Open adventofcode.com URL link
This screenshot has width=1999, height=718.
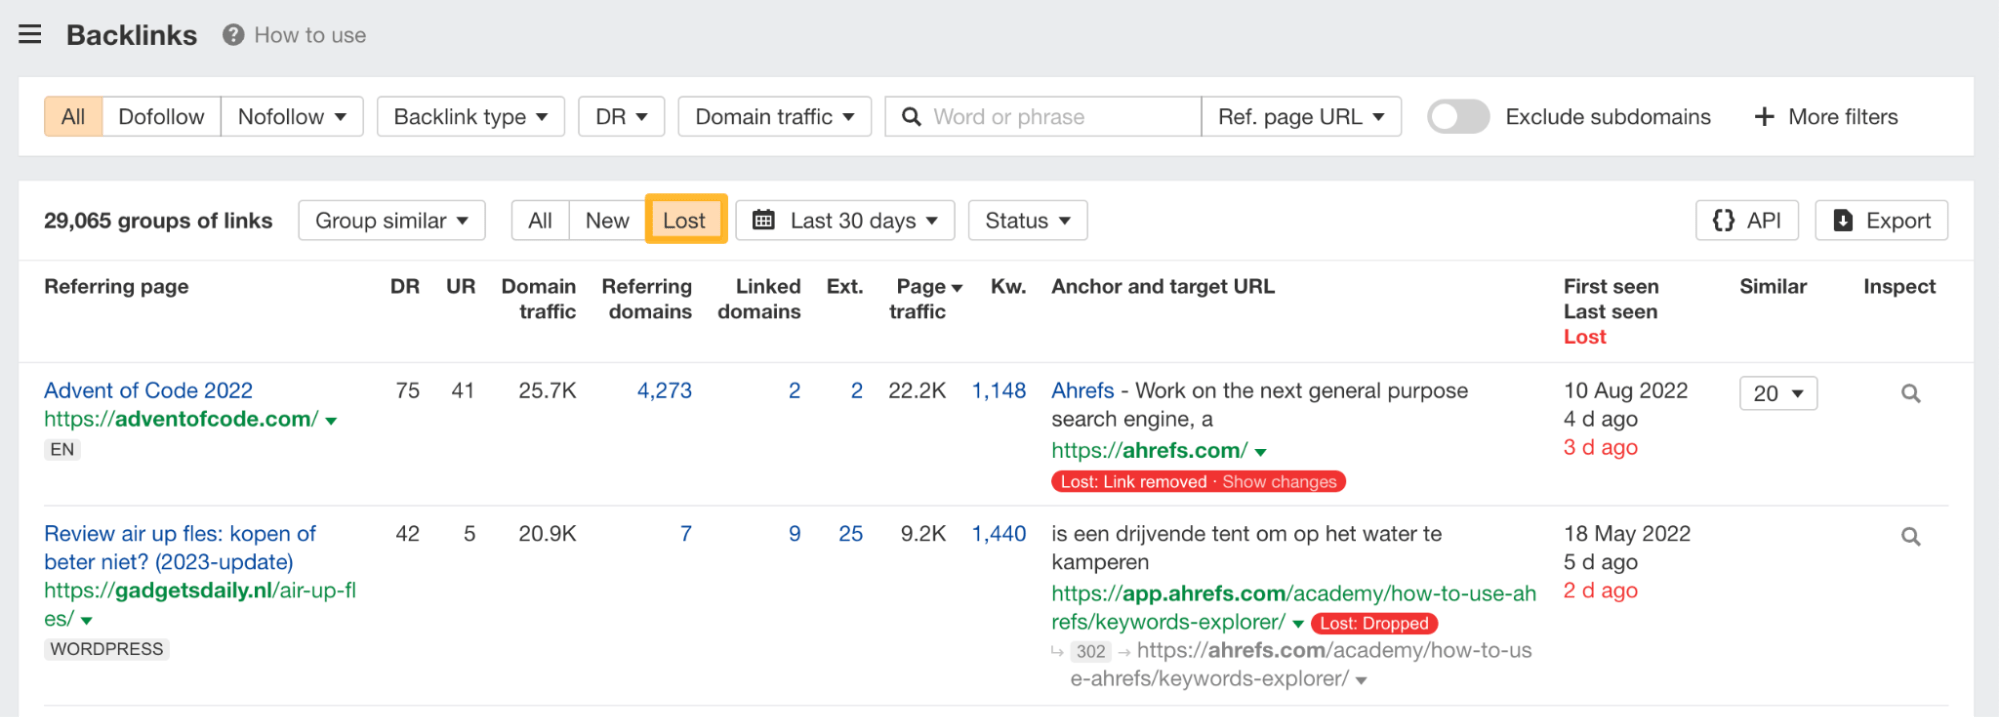click(181, 420)
